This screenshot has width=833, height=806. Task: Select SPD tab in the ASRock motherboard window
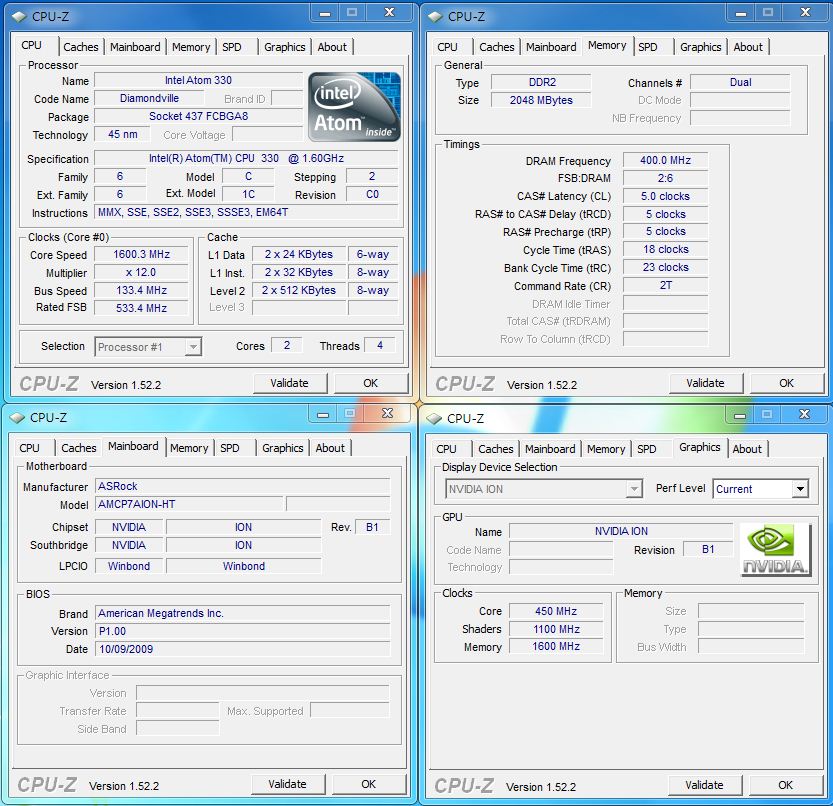point(230,448)
